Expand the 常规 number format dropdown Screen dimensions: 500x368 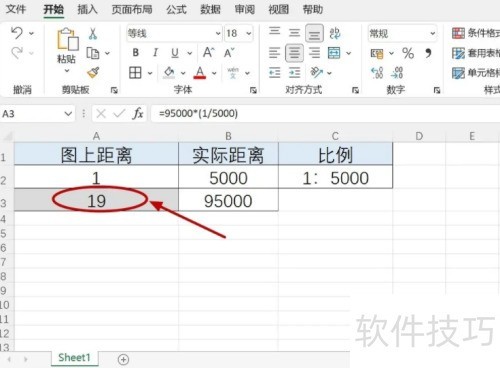click(432, 34)
